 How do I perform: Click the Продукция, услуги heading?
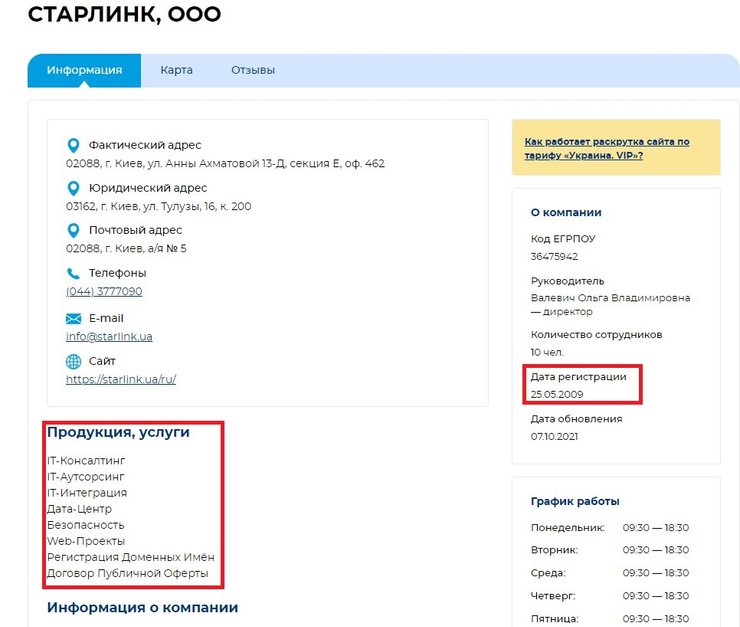(118, 433)
